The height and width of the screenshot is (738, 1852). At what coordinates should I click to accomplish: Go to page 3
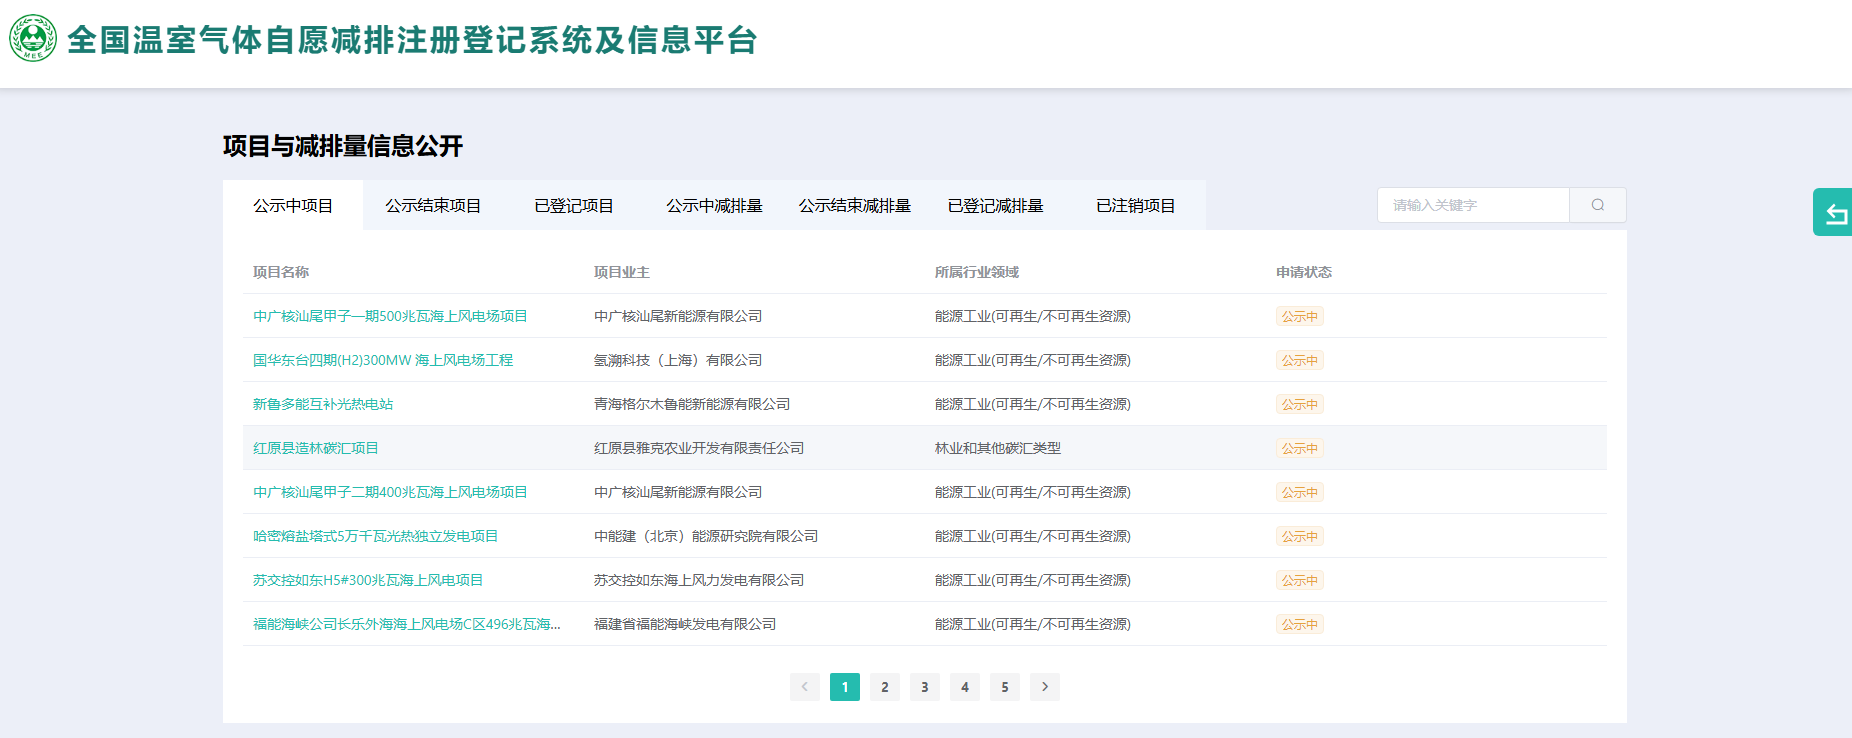(x=925, y=687)
